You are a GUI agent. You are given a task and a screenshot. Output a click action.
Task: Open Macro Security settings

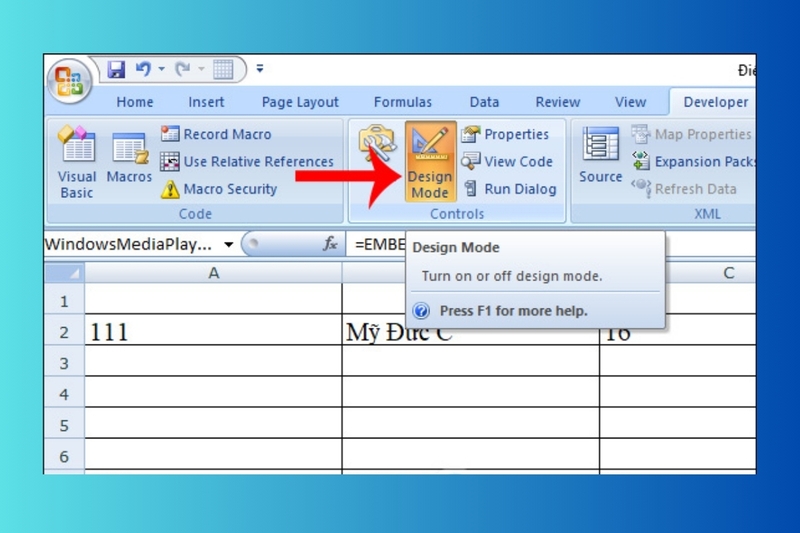coord(219,189)
